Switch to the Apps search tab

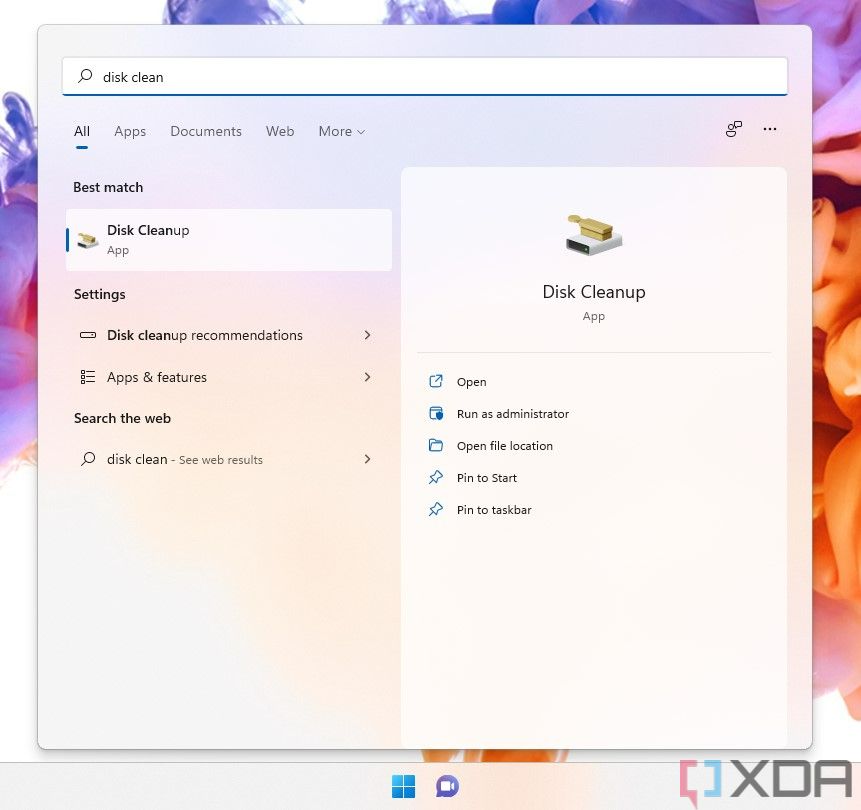pos(130,131)
